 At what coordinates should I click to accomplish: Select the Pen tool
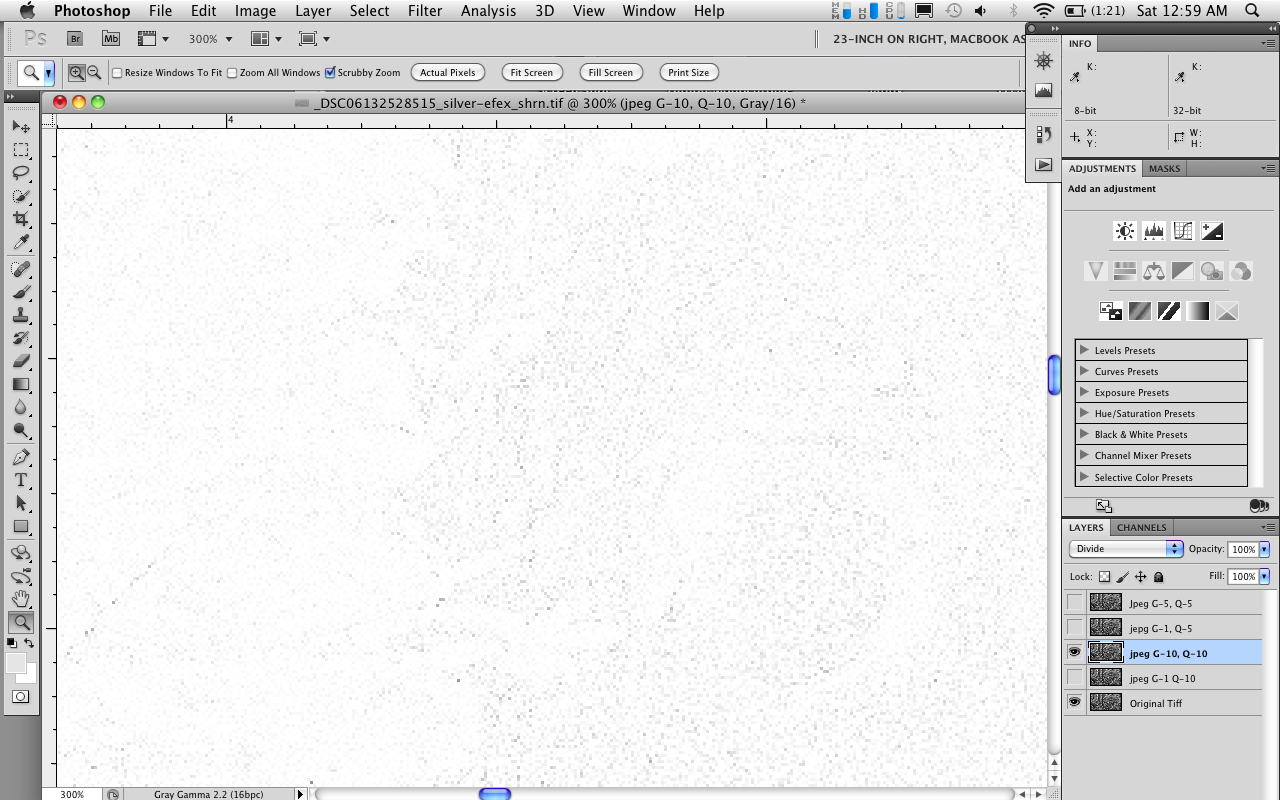pos(21,457)
